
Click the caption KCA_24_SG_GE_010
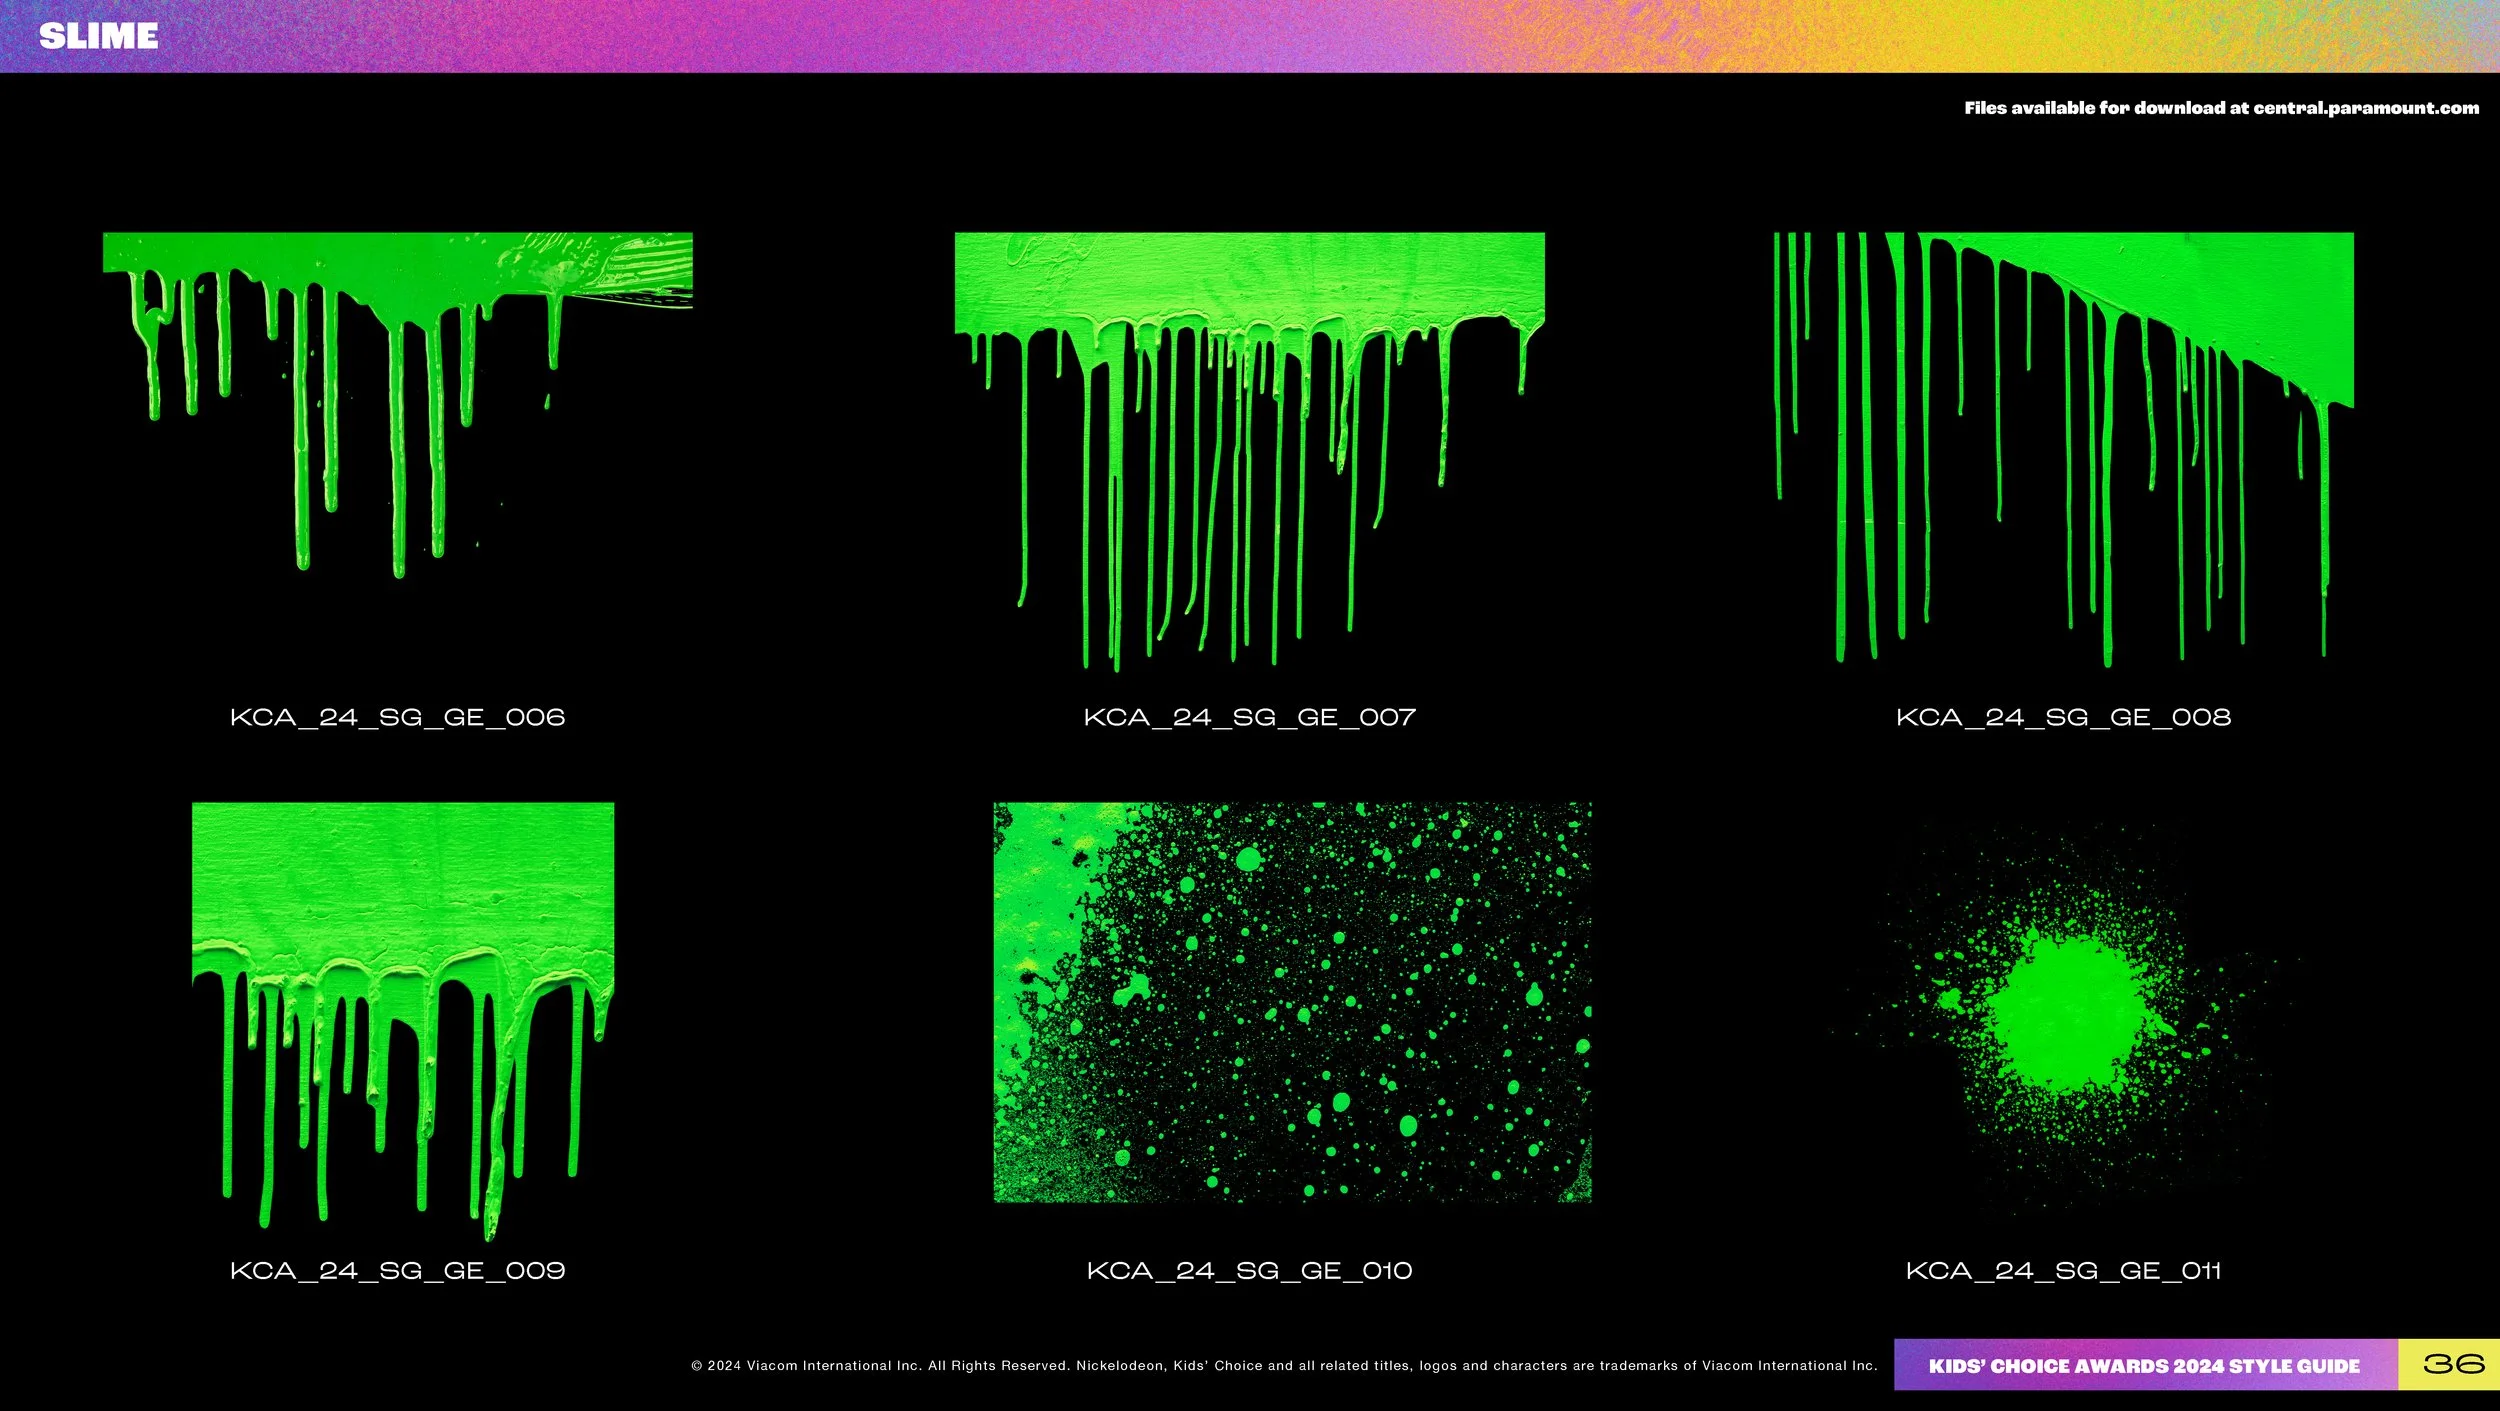click(1250, 1270)
